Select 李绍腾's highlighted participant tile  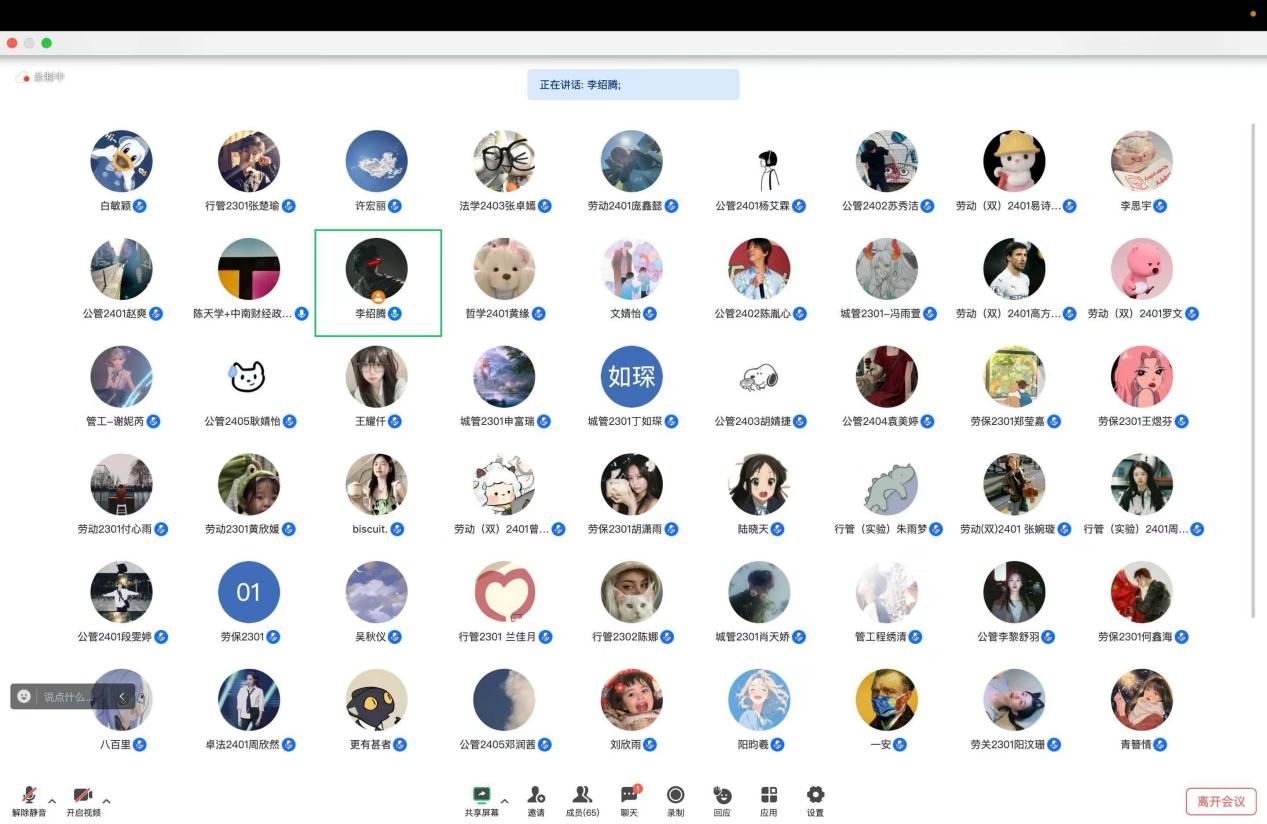coord(378,282)
